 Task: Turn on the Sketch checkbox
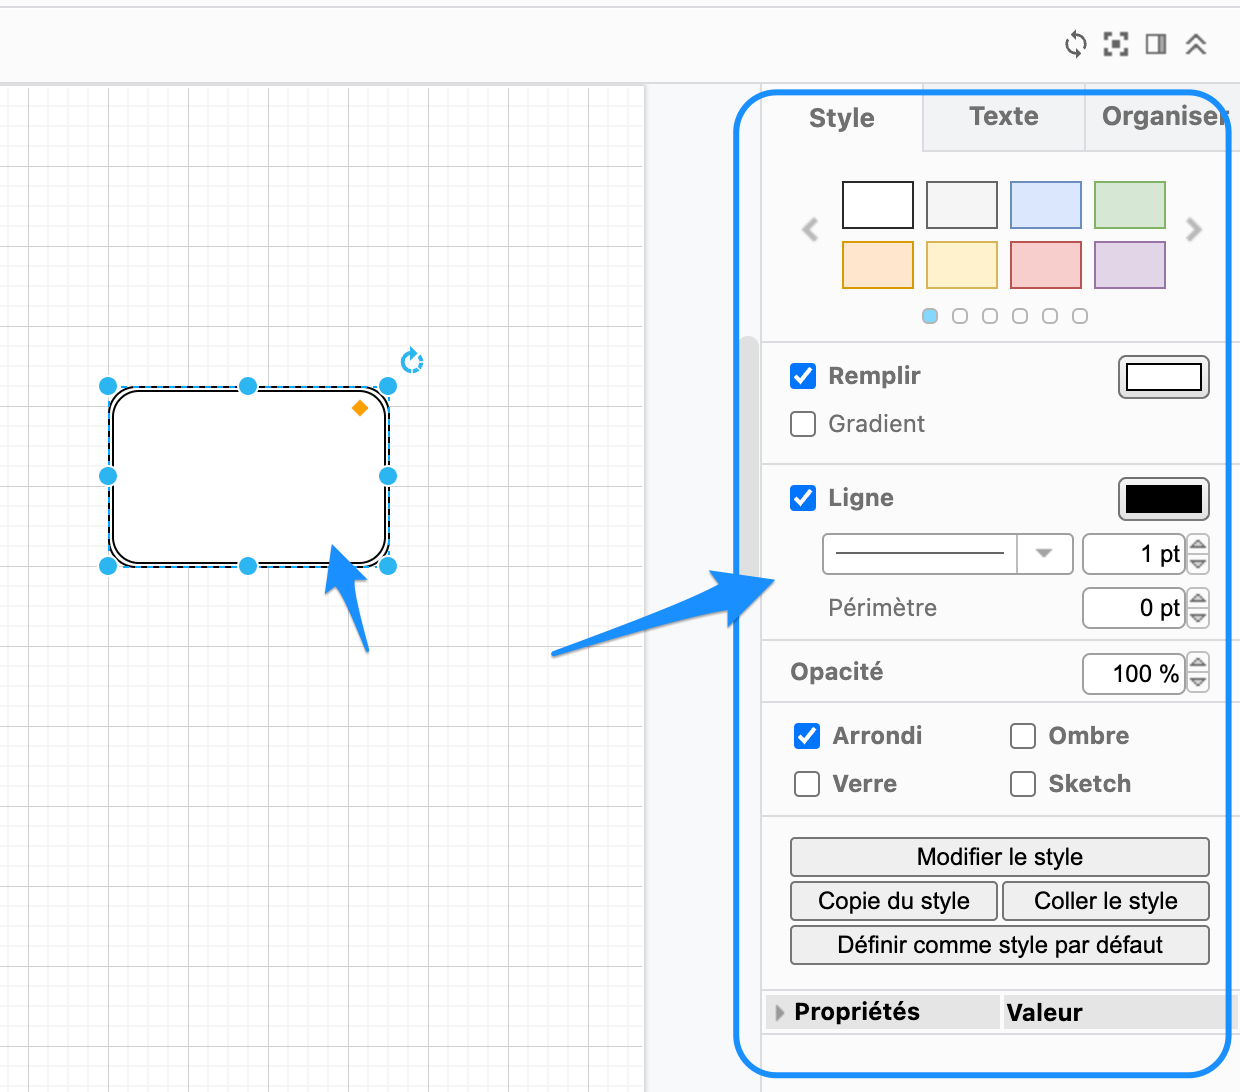pyautogui.click(x=1023, y=784)
